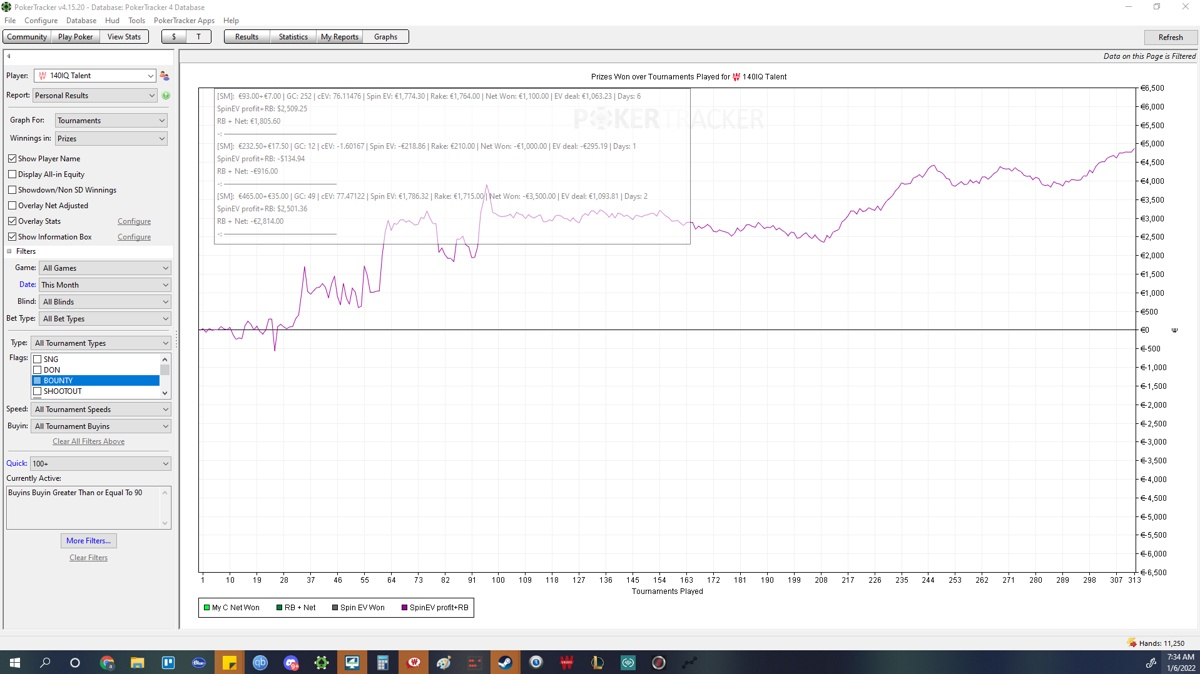The image size is (1200, 674).
Task: Click Clear All Filters Above link
Action: [x=88, y=441]
